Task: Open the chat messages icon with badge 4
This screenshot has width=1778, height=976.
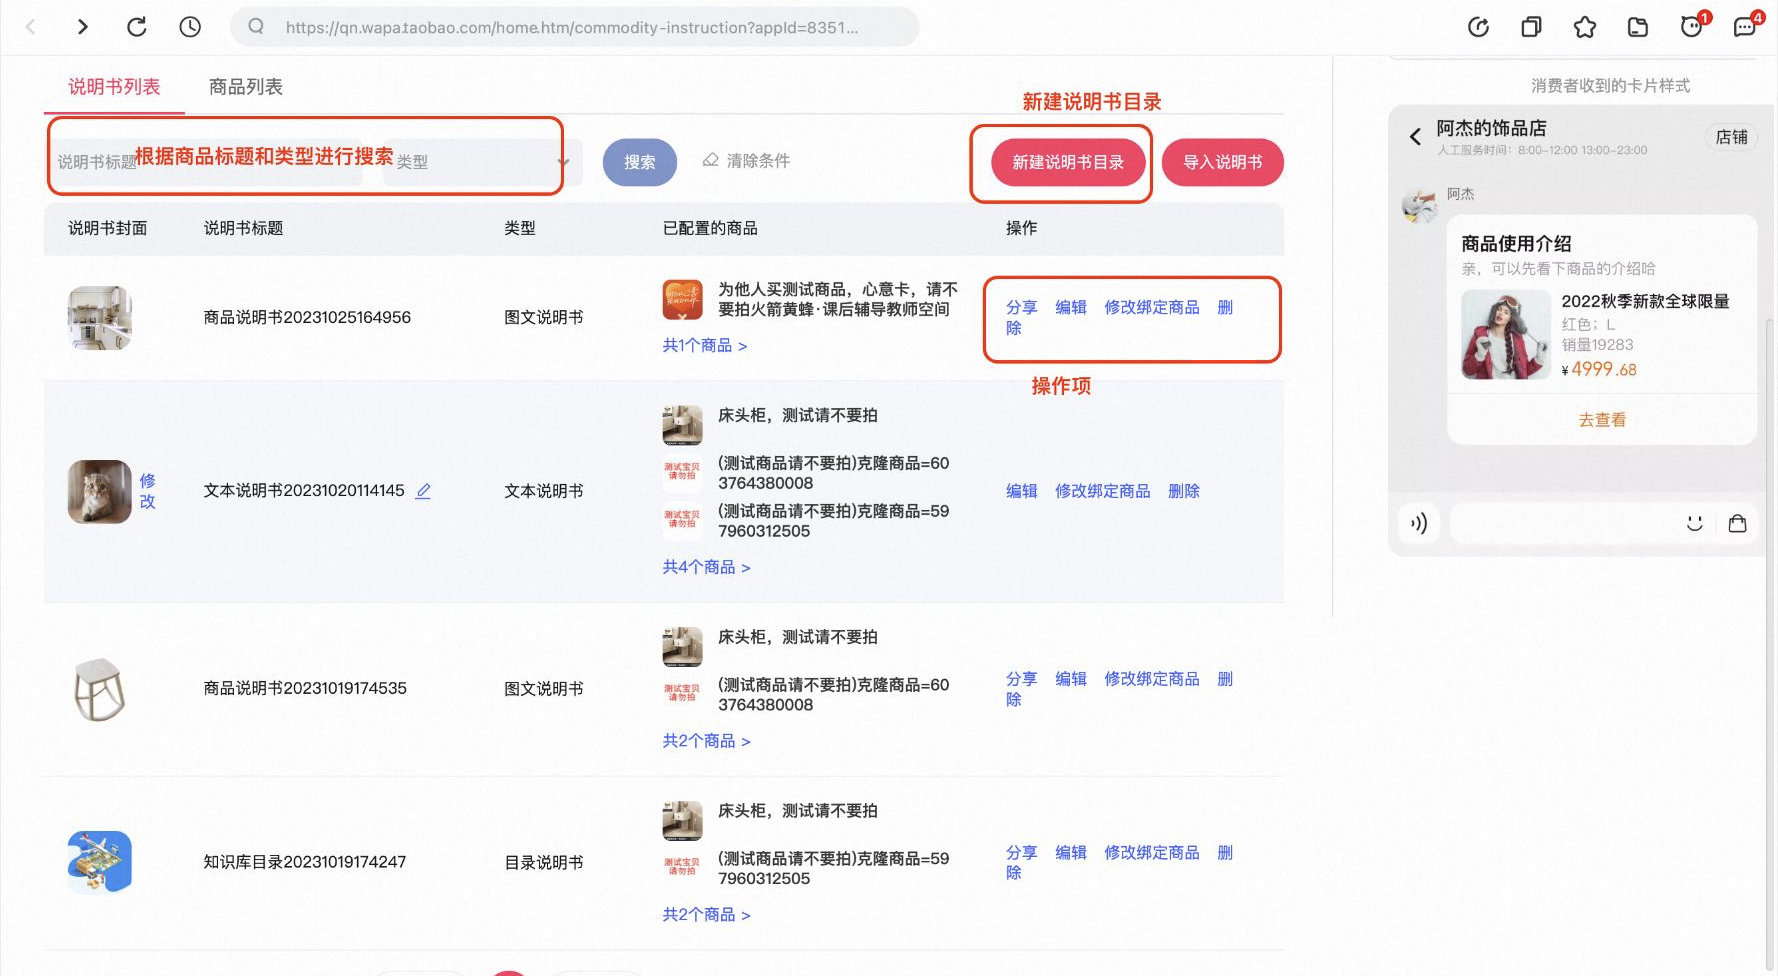Action: pos(1746,26)
